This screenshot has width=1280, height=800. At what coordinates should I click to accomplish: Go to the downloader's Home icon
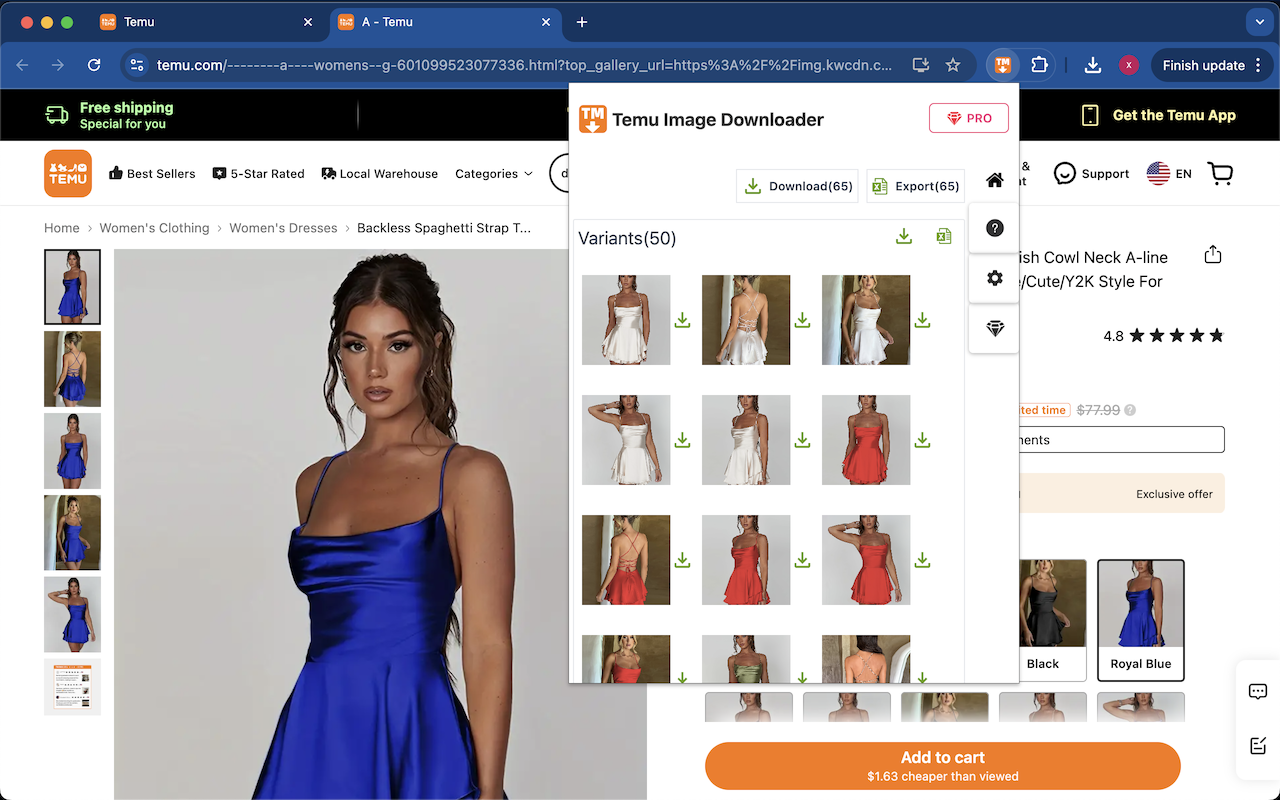tap(994, 180)
